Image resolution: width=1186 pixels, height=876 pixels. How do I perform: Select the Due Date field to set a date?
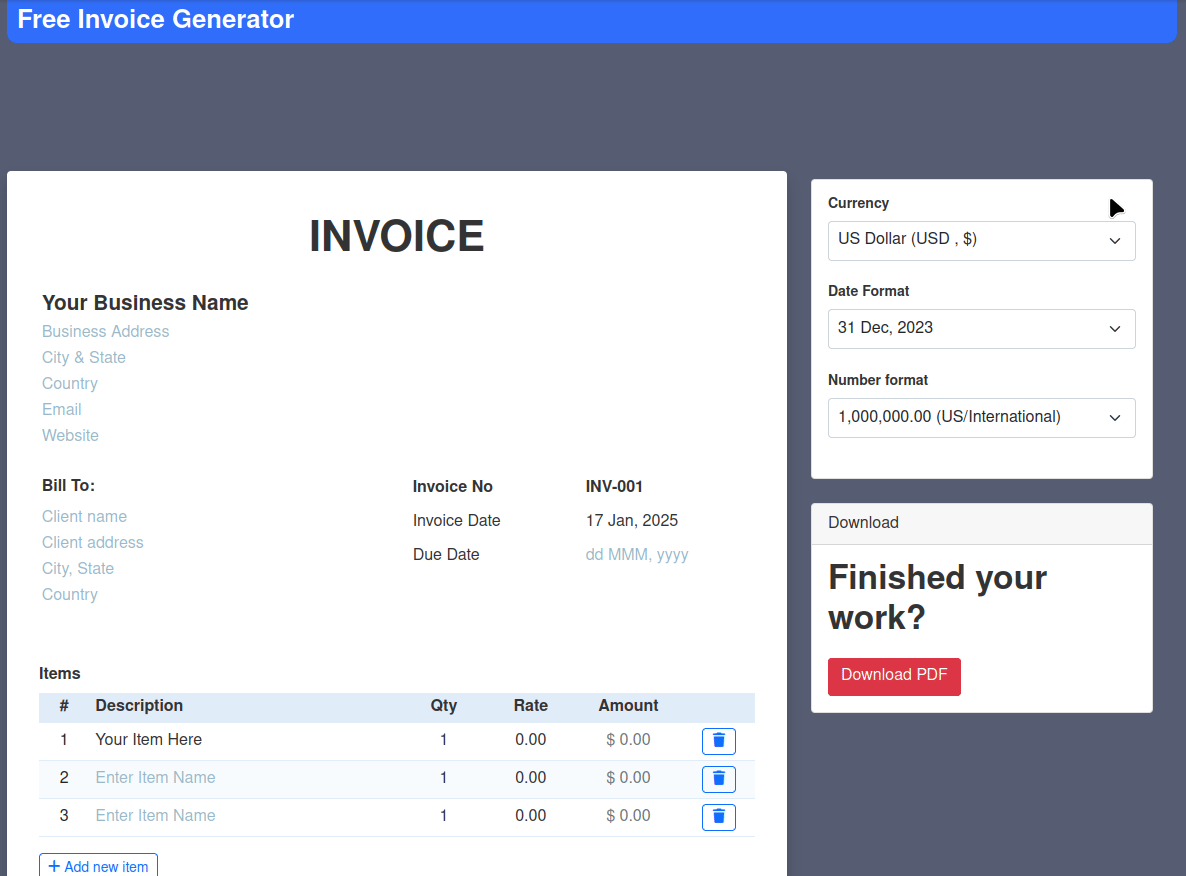[x=637, y=554]
